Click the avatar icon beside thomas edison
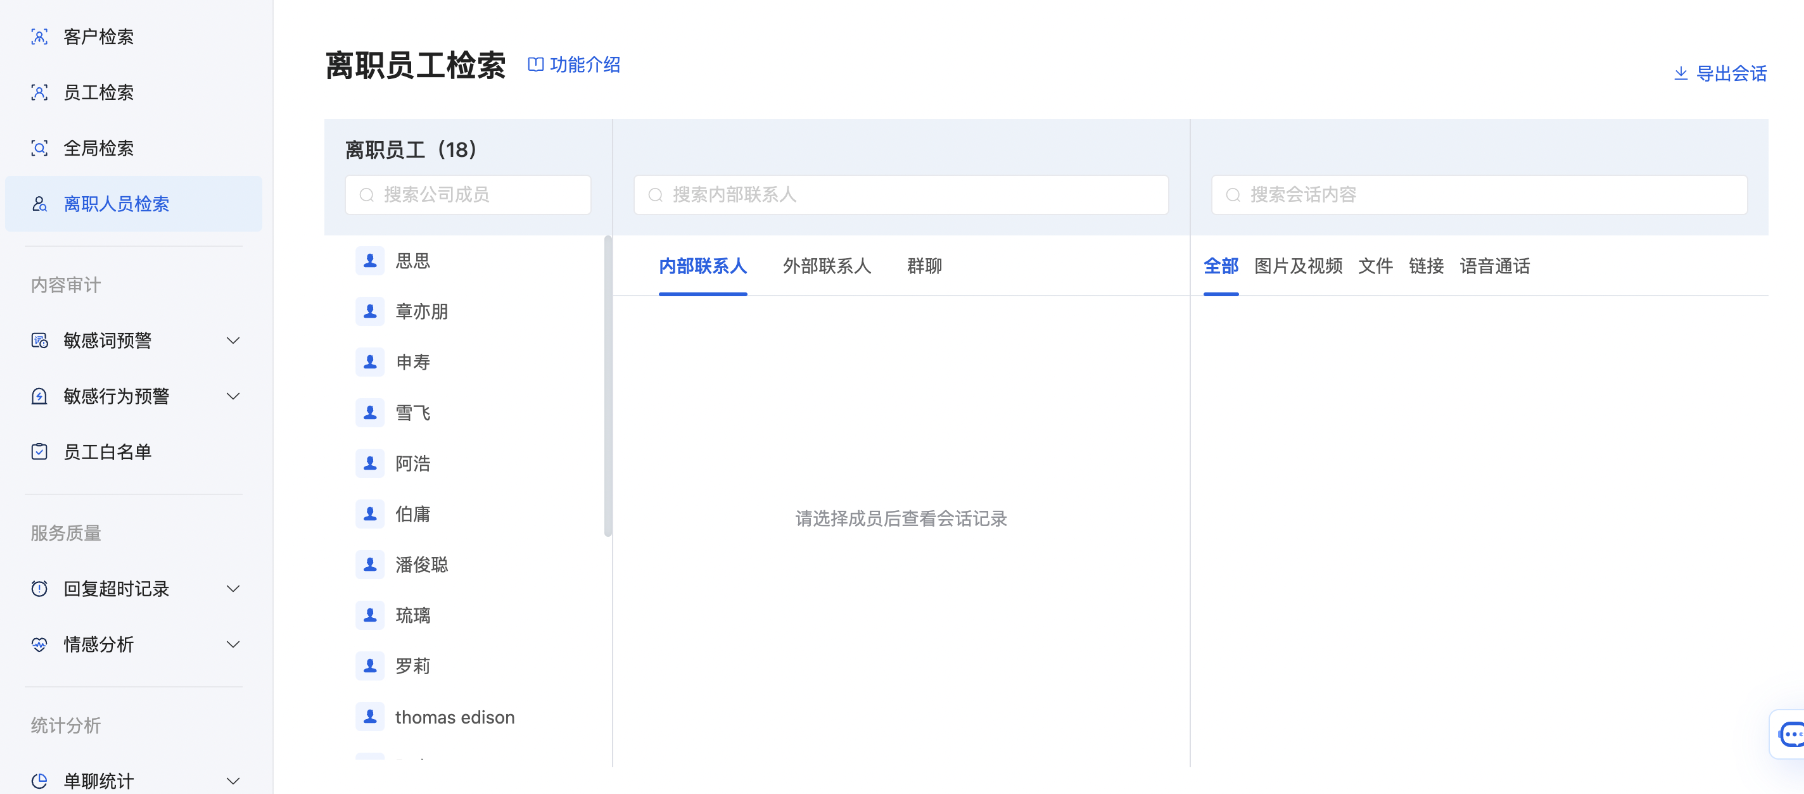The width and height of the screenshot is (1804, 794). pyautogui.click(x=370, y=717)
